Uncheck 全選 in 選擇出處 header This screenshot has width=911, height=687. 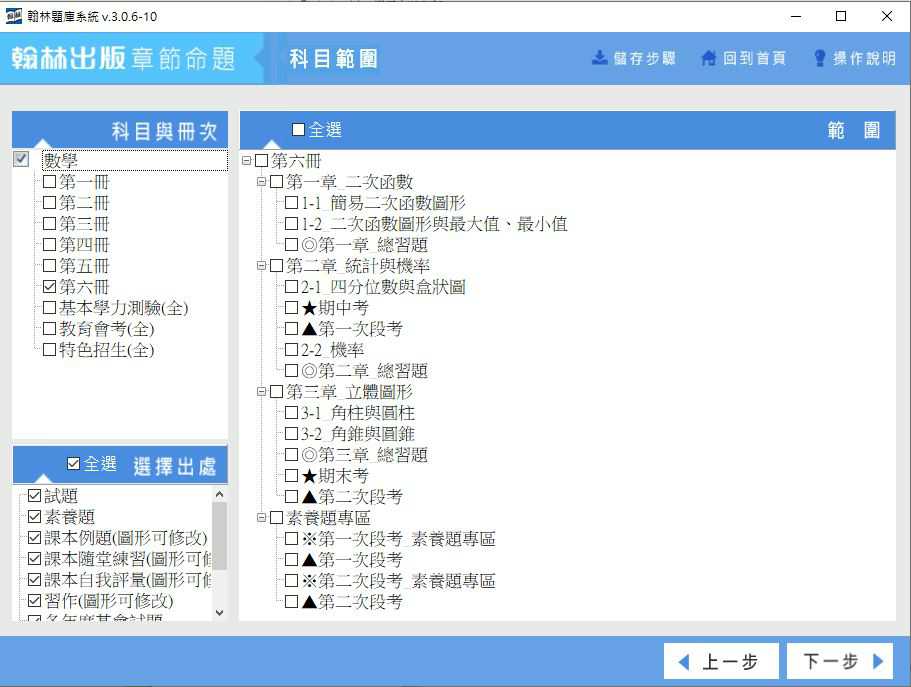[73, 463]
